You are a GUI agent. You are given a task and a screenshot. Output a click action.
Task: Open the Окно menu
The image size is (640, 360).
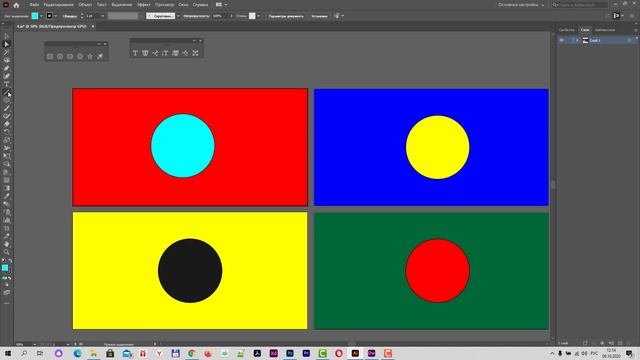[183, 5]
